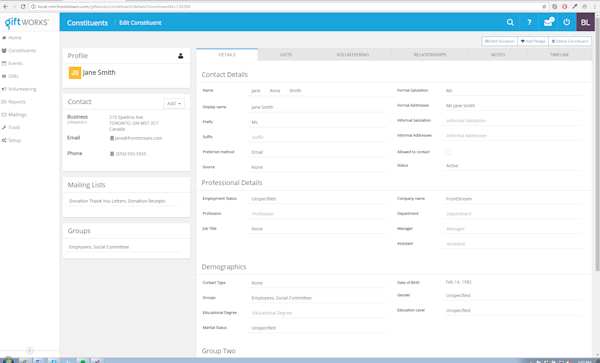This screenshot has height=363, width=600.
Task: Open Mailings in the sidebar
Action: (17, 115)
